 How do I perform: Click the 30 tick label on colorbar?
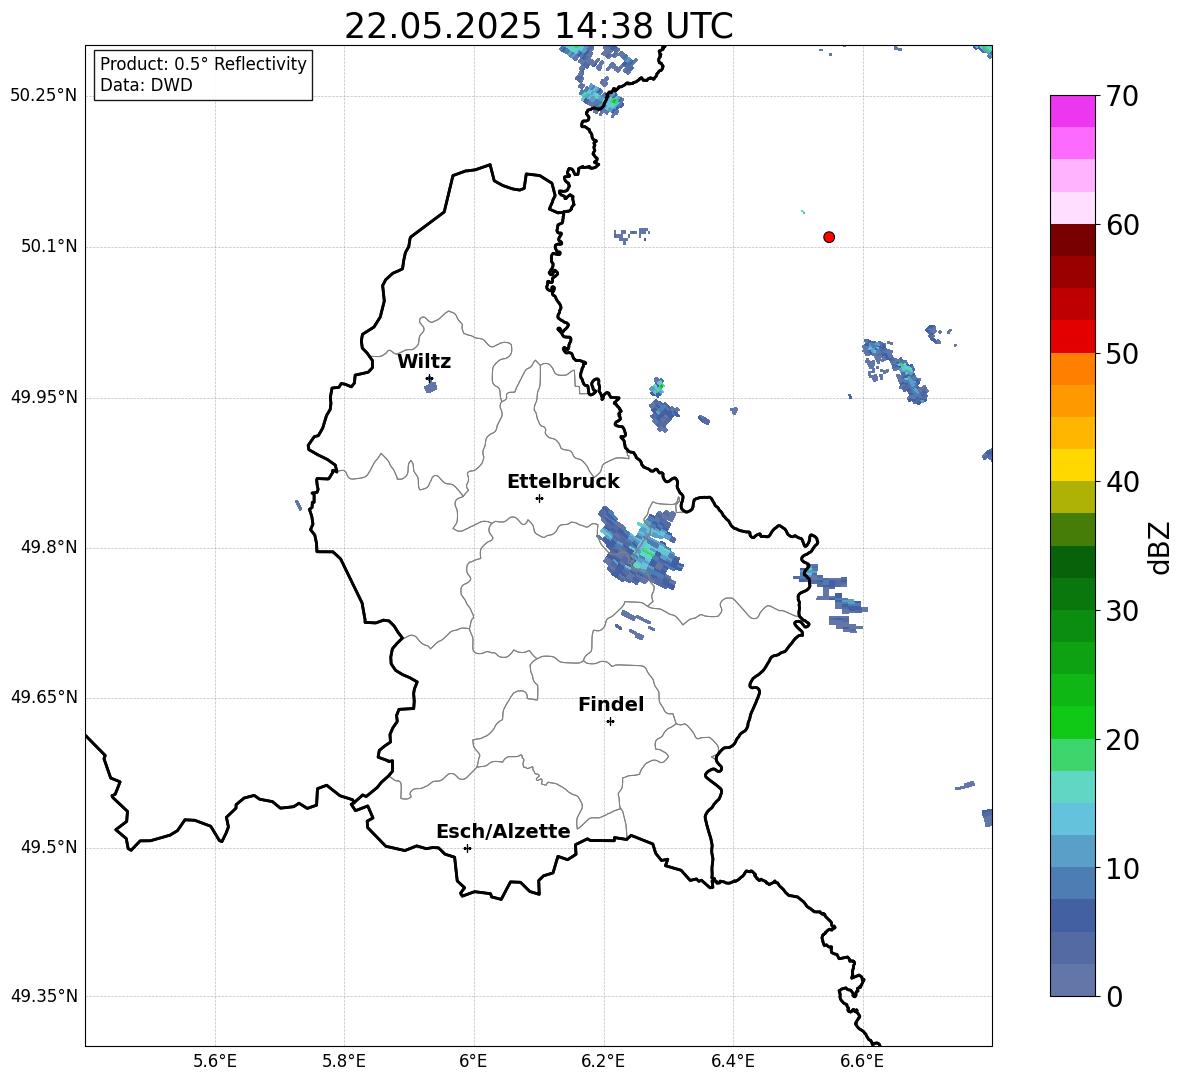[x=1122, y=611]
